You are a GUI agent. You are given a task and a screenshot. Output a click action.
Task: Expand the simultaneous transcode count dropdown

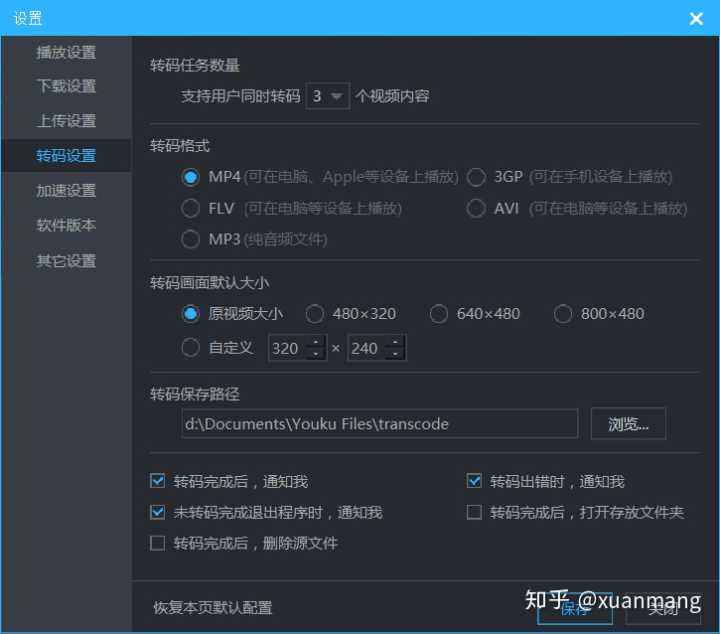(327, 96)
